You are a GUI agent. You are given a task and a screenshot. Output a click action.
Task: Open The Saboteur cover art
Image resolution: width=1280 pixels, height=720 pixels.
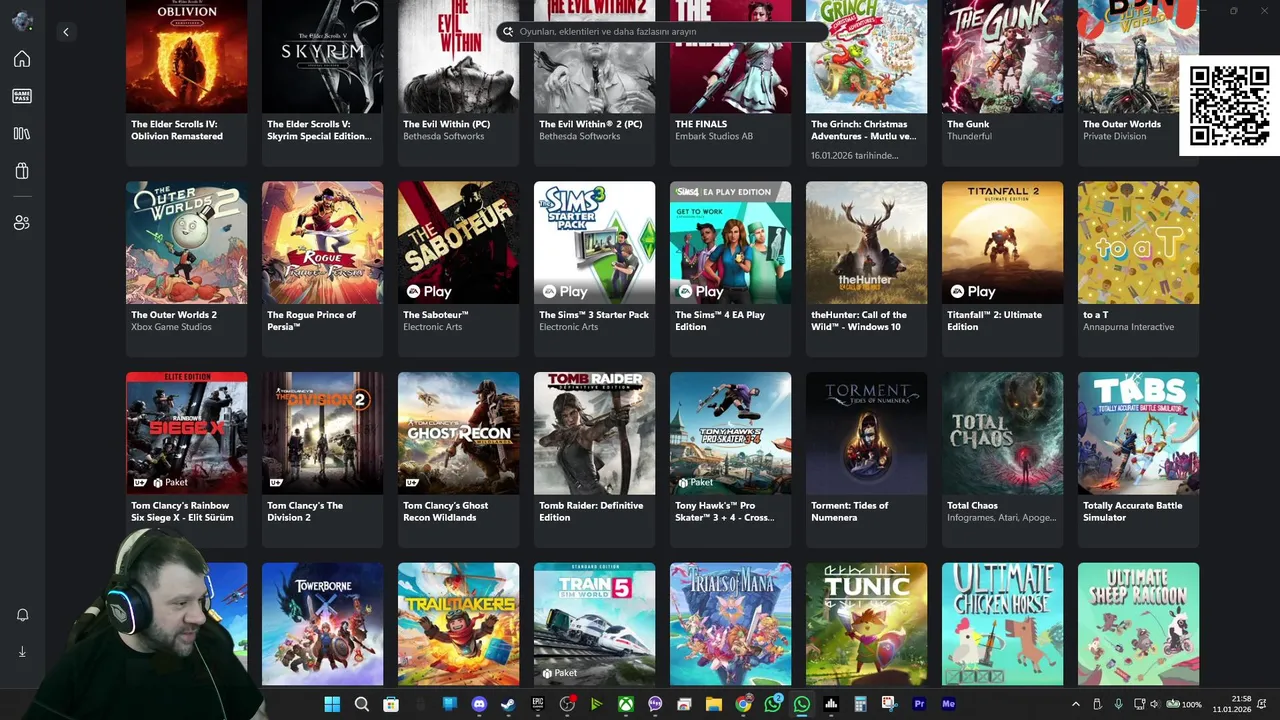point(458,242)
